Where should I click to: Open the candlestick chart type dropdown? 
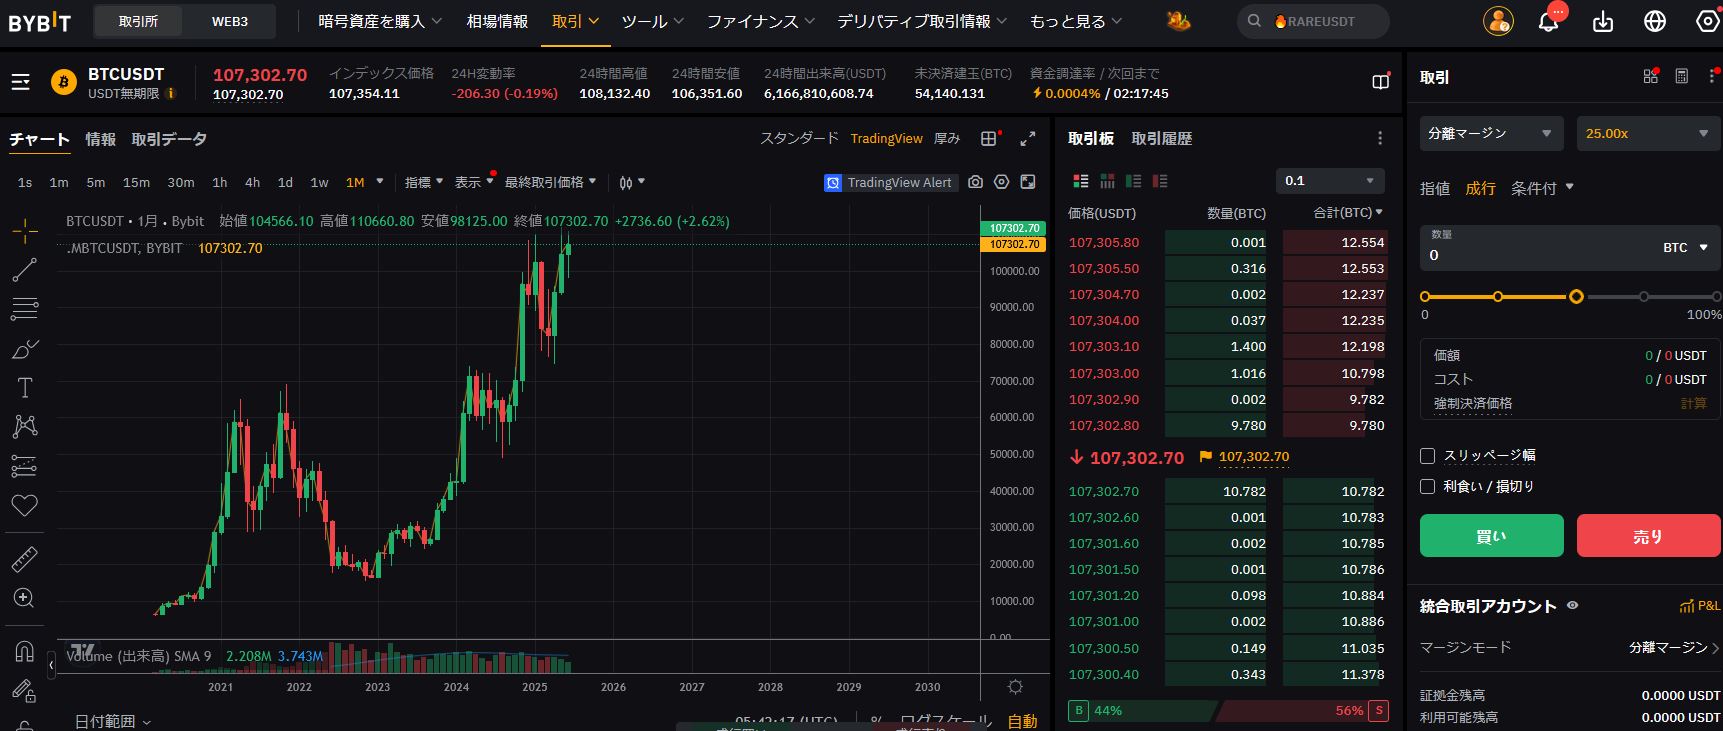point(631,182)
